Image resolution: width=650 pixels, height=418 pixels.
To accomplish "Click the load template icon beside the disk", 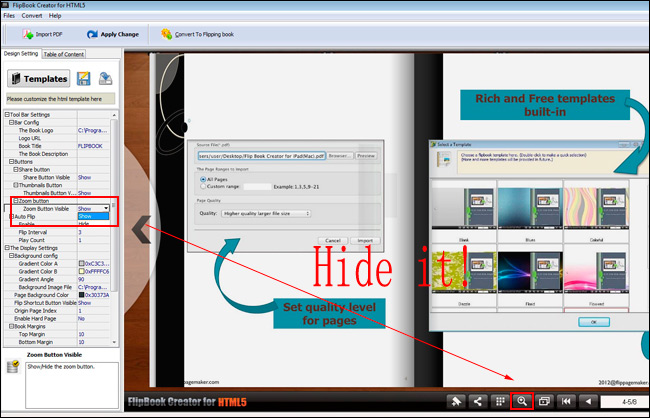I will (x=105, y=78).
